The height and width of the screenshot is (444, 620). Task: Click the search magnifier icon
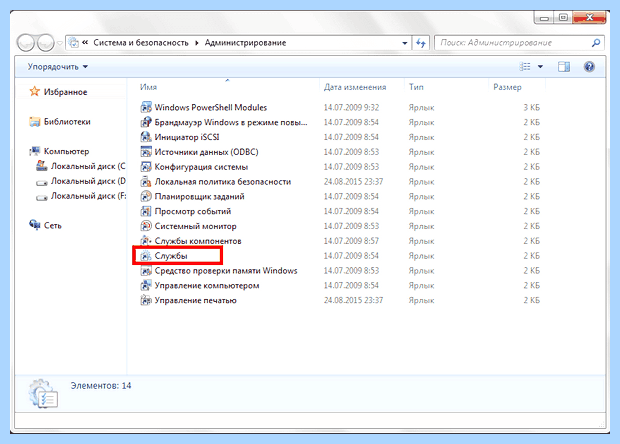coord(595,43)
